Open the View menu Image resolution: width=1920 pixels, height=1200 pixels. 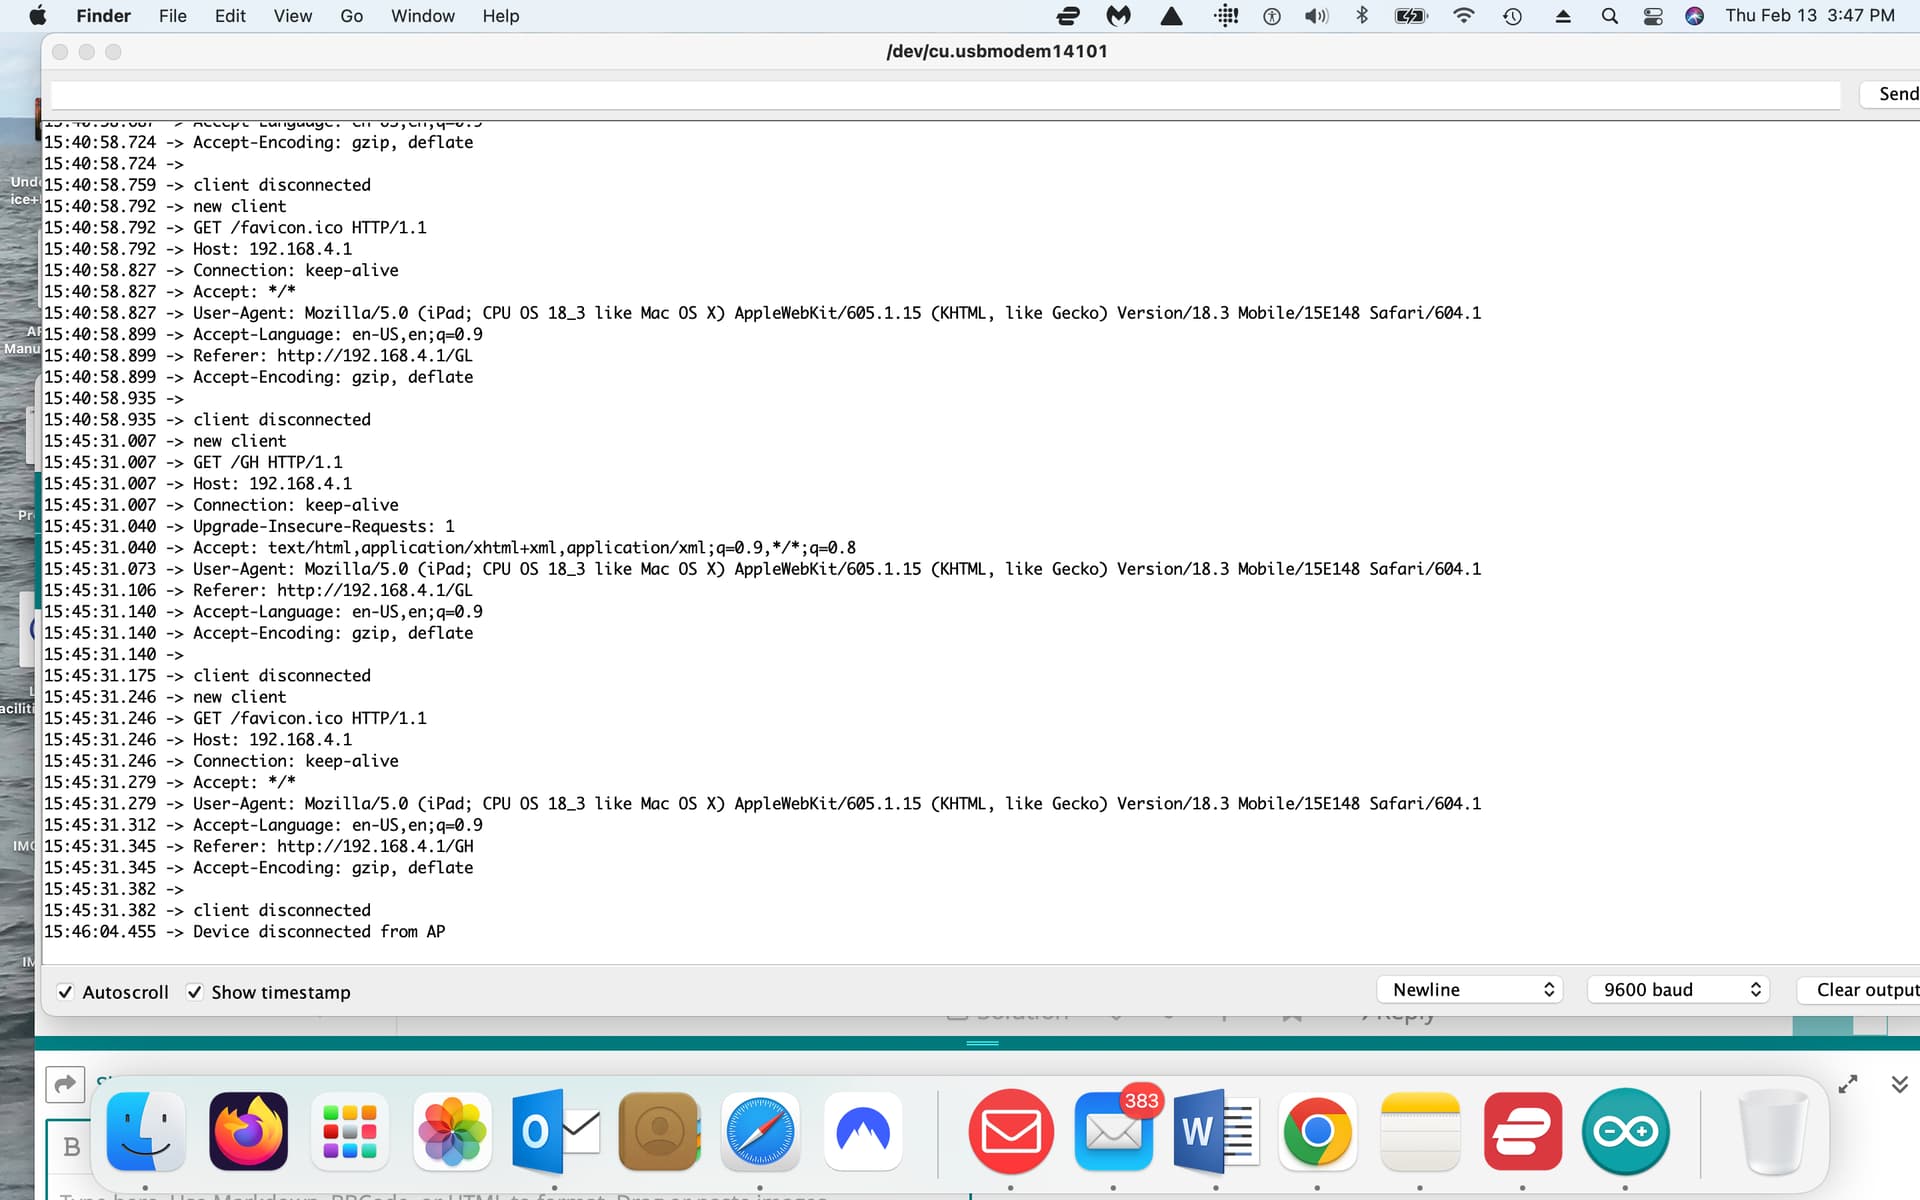(292, 16)
